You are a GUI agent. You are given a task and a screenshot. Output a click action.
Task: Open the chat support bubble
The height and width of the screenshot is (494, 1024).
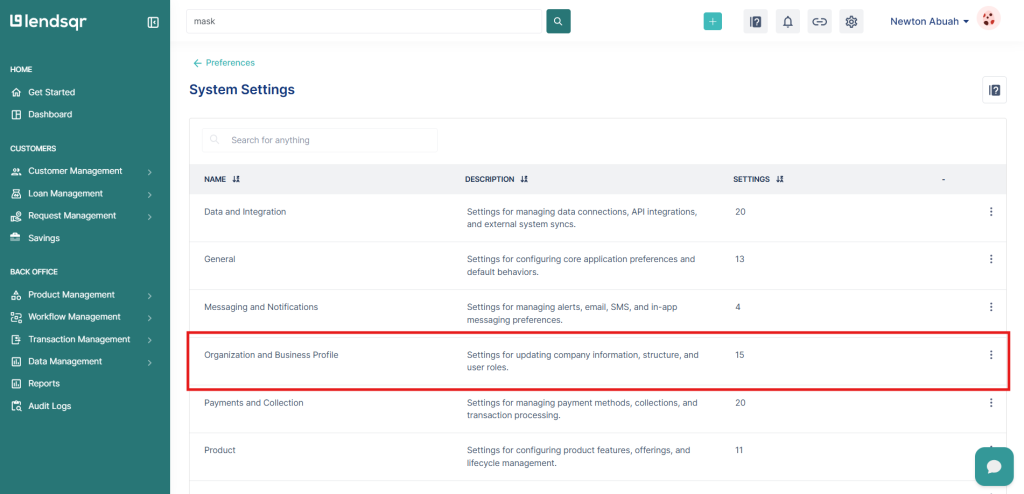pos(993,467)
